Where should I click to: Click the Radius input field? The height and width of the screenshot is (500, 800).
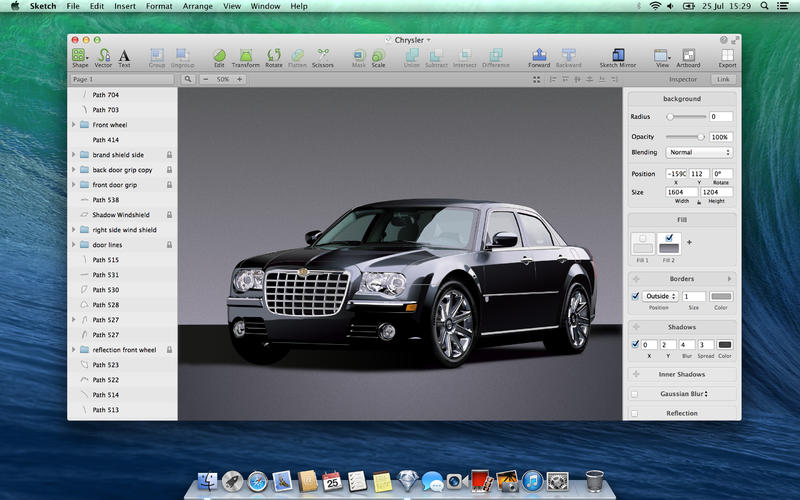coord(721,117)
